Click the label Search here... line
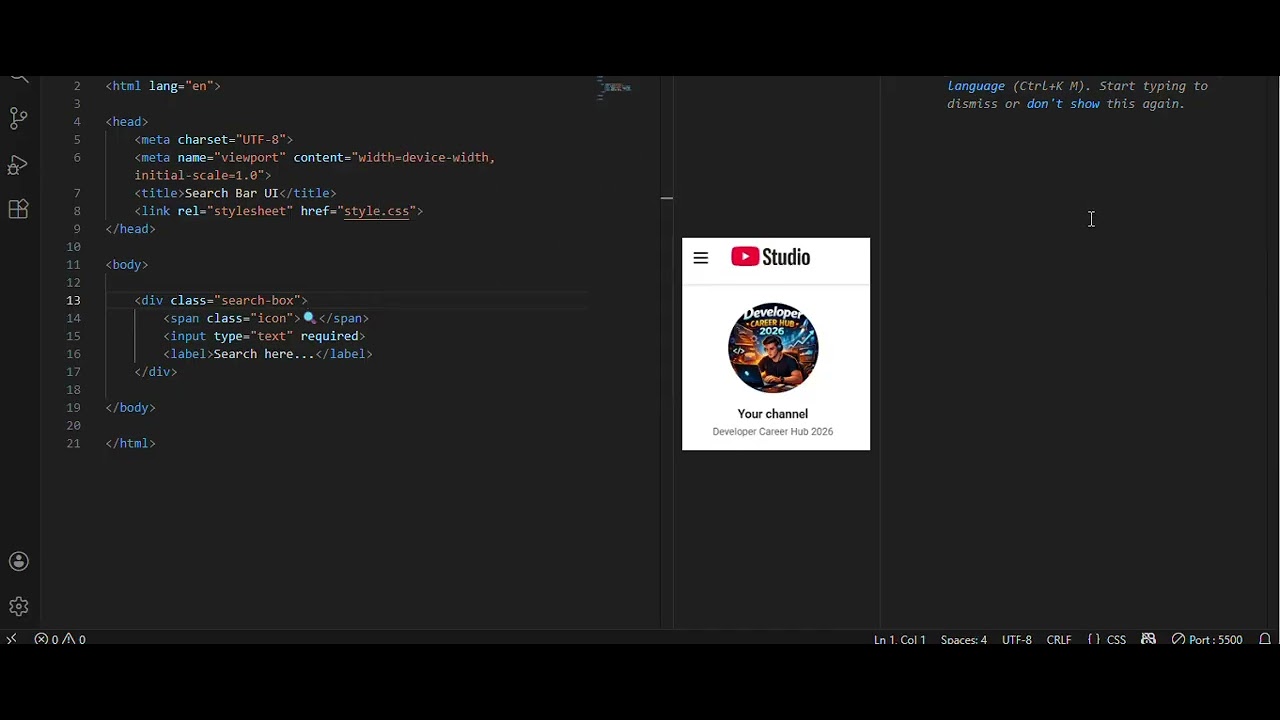The image size is (1280, 720). (x=268, y=354)
